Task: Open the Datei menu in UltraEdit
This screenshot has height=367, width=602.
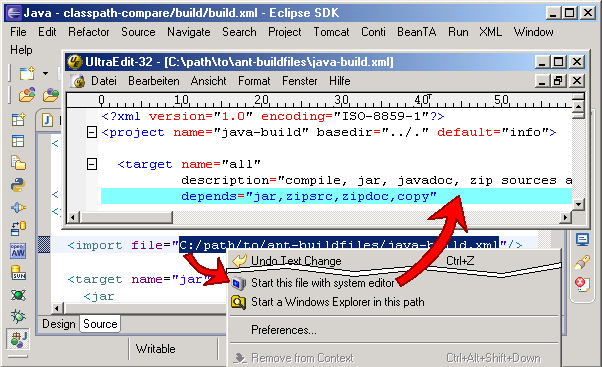Action: (104, 81)
